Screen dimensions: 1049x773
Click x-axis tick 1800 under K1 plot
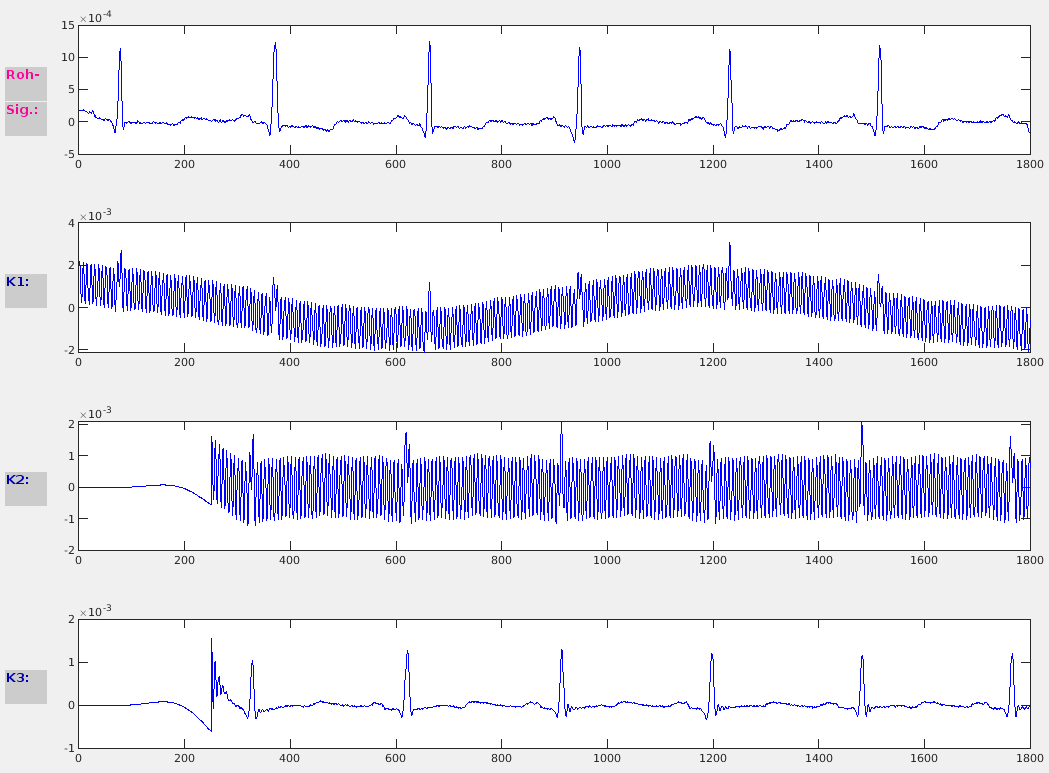point(1029,362)
